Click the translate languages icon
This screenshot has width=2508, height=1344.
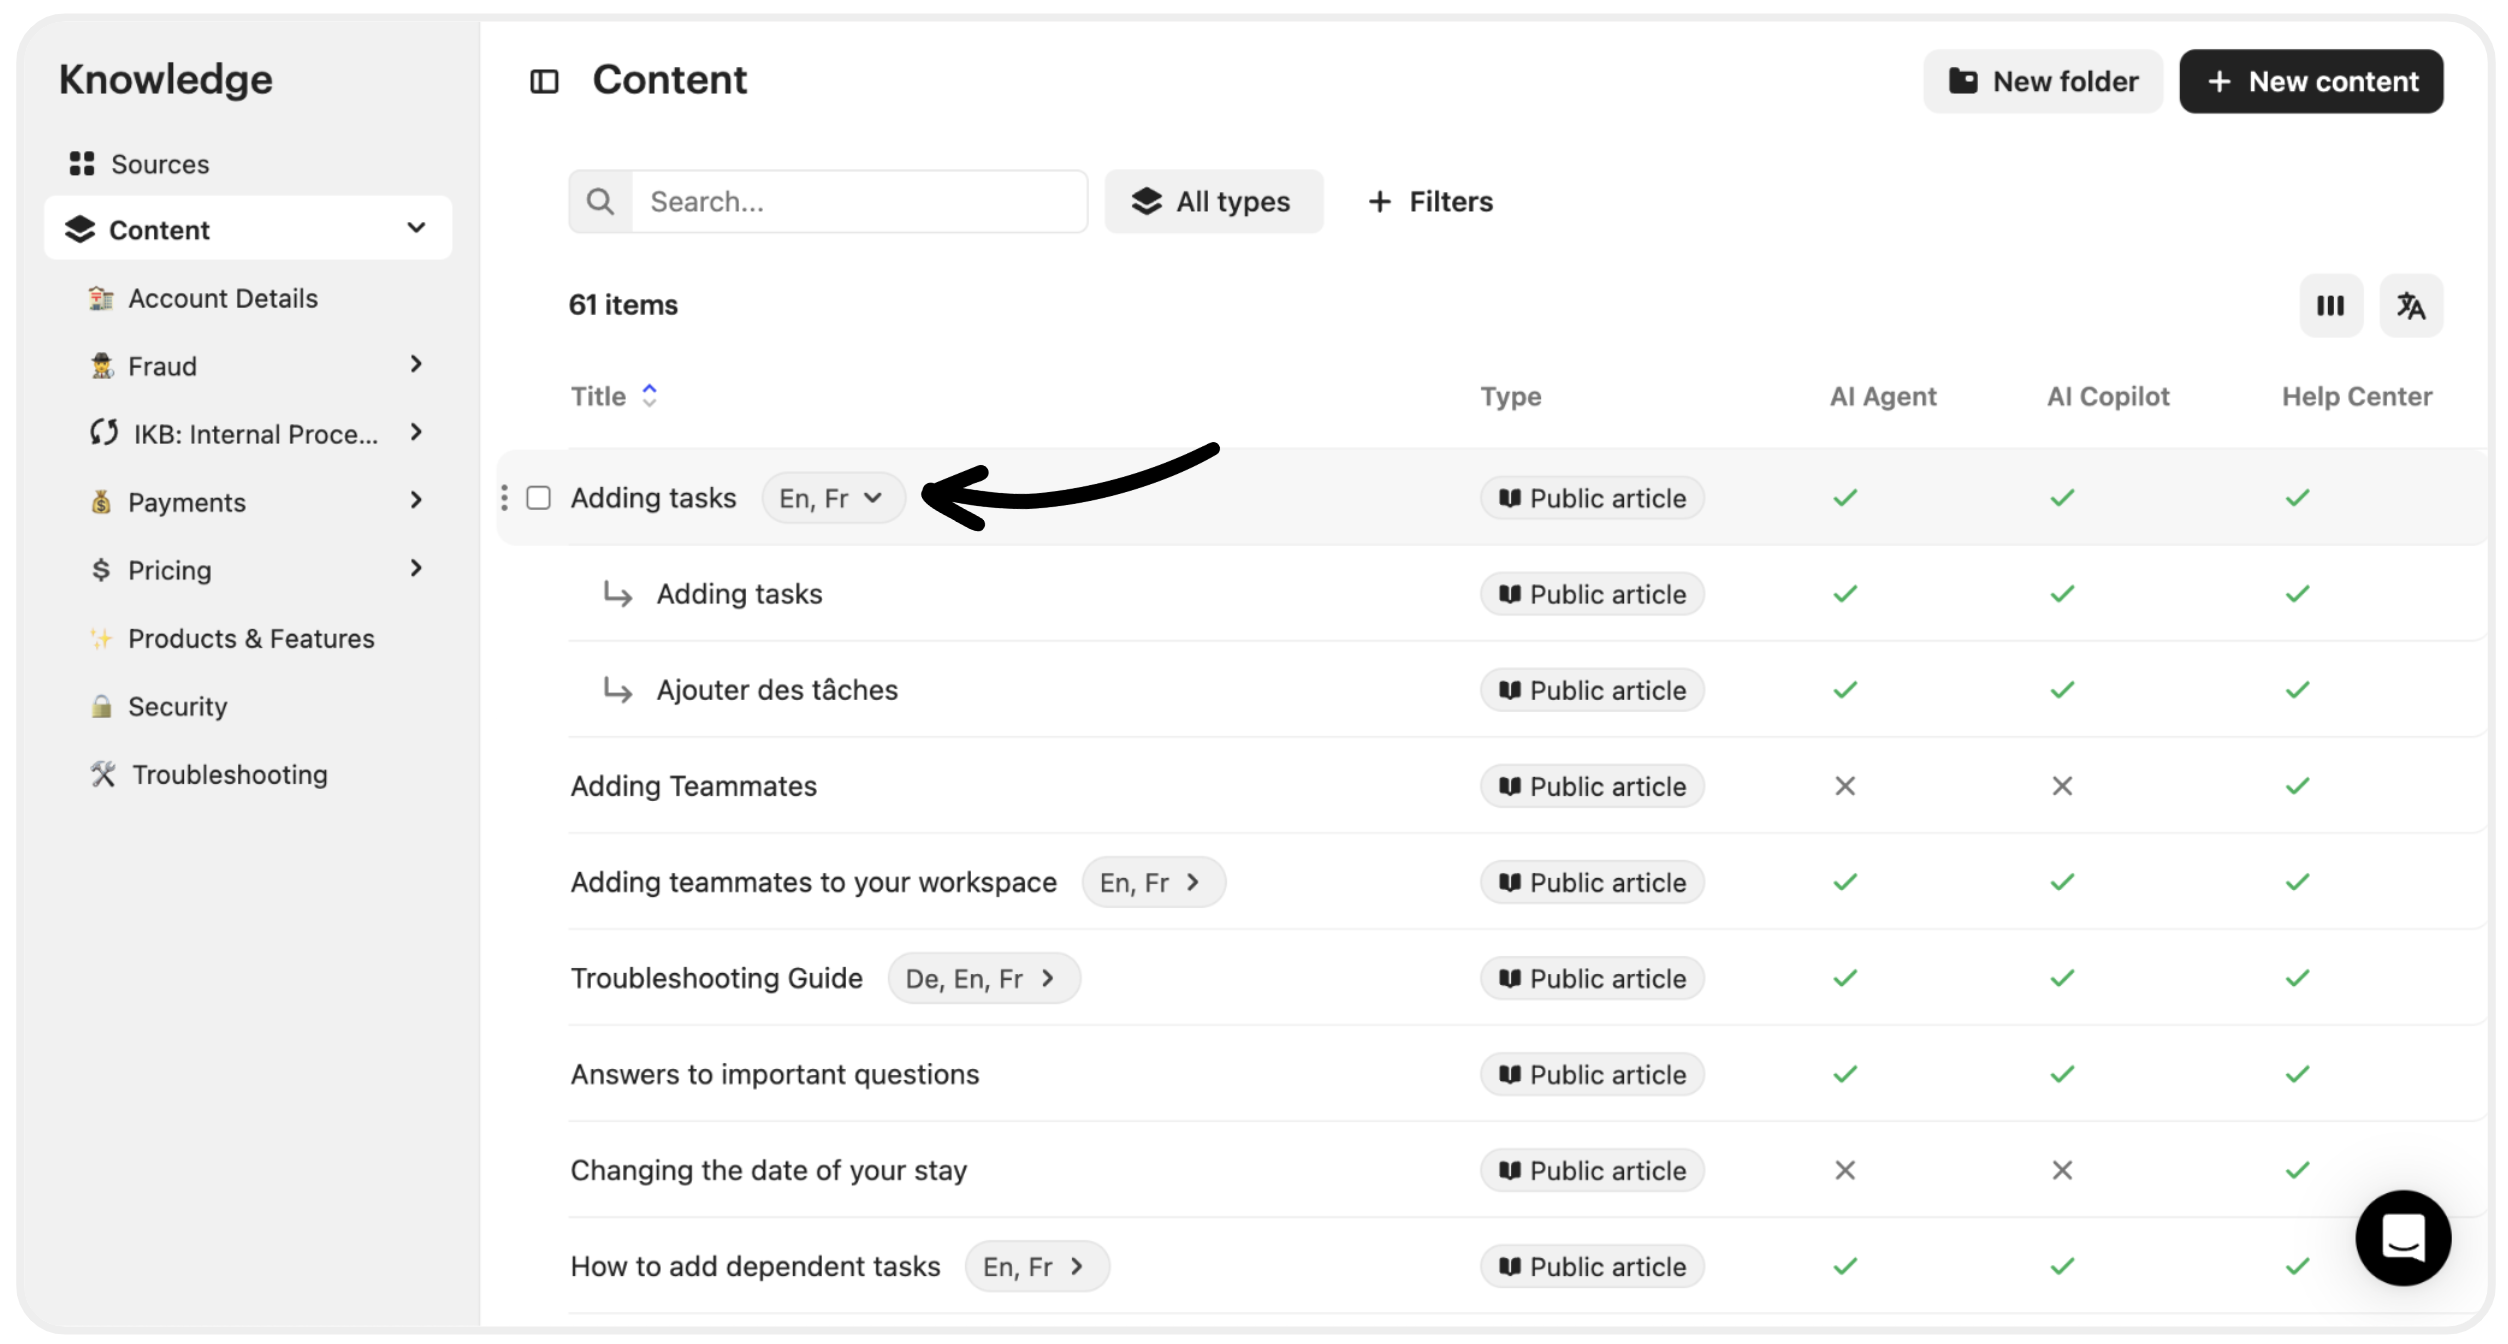click(x=2411, y=306)
